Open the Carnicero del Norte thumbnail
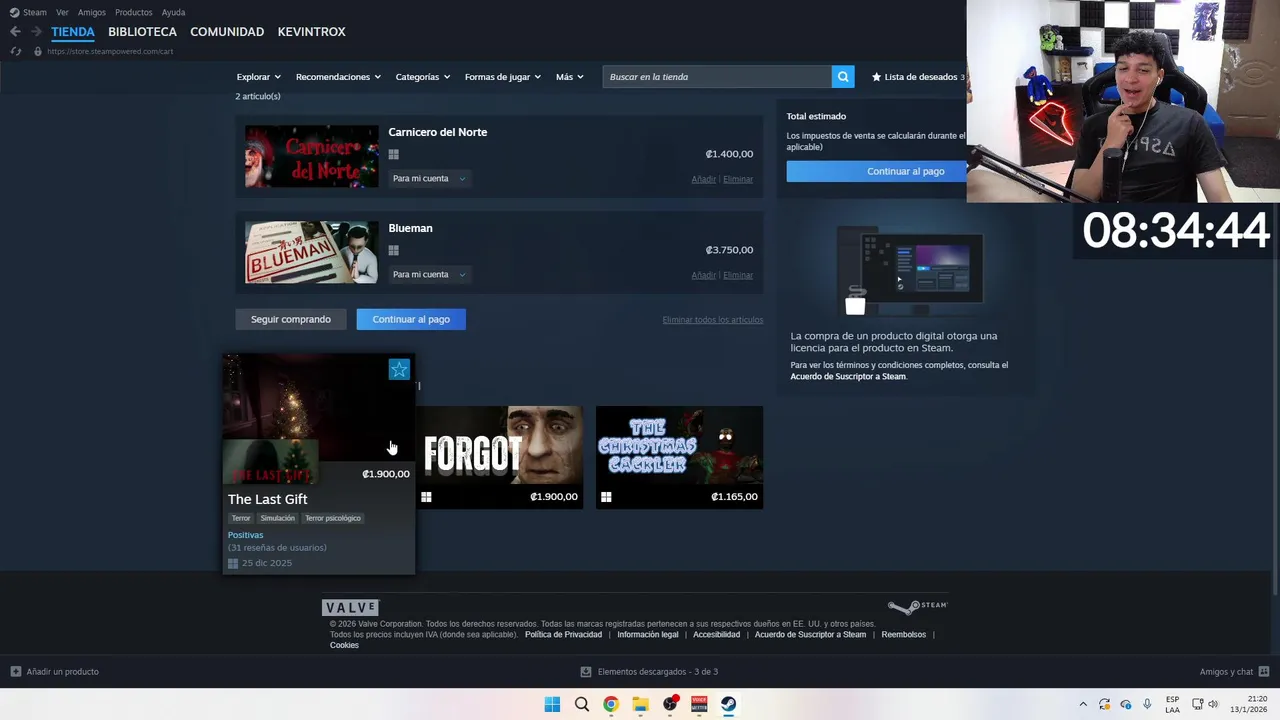The image size is (1280, 720). coord(311,156)
